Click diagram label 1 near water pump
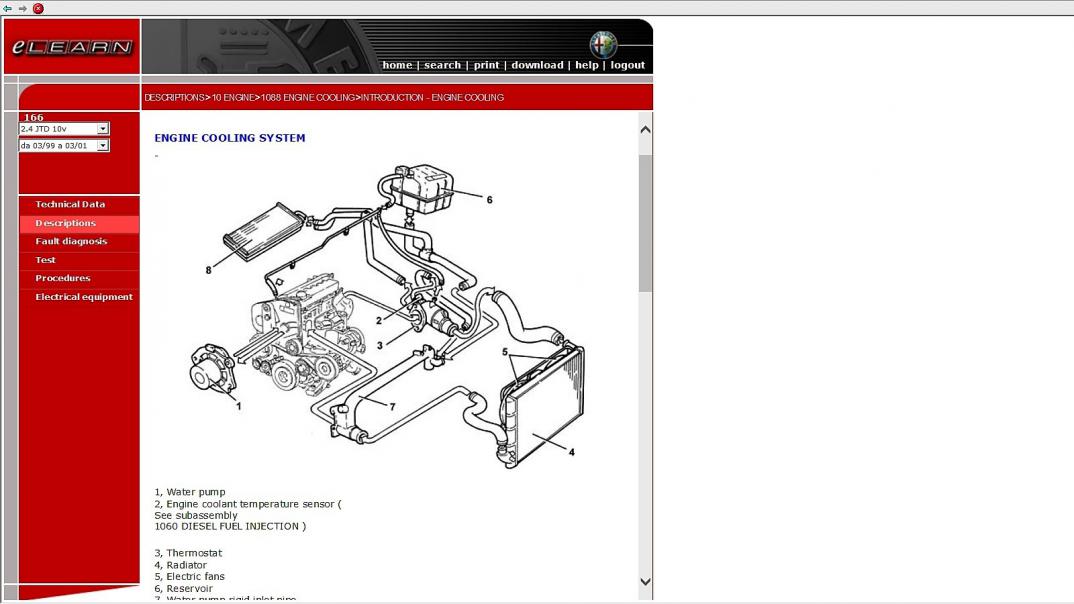 tap(238, 406)
